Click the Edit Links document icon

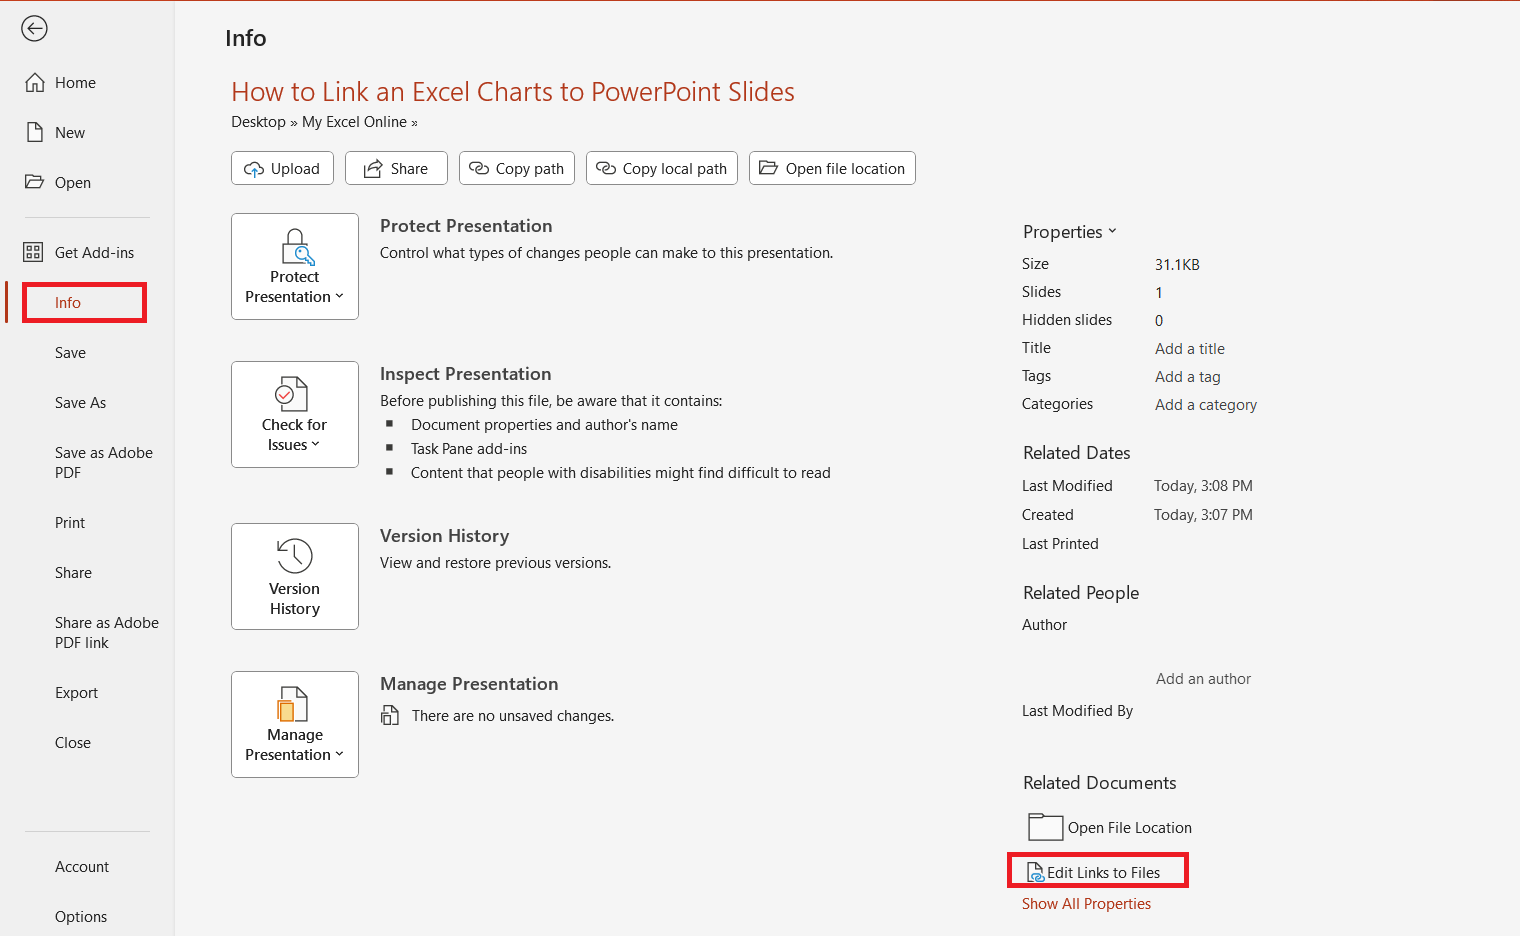(1035, 873)
